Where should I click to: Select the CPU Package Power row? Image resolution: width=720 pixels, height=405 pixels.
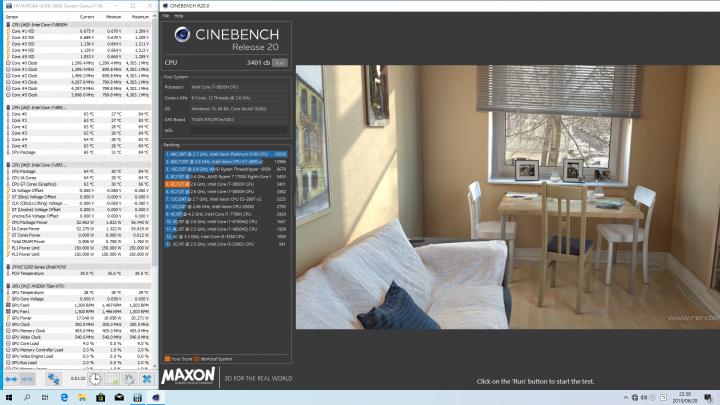(x=78, y=222)
